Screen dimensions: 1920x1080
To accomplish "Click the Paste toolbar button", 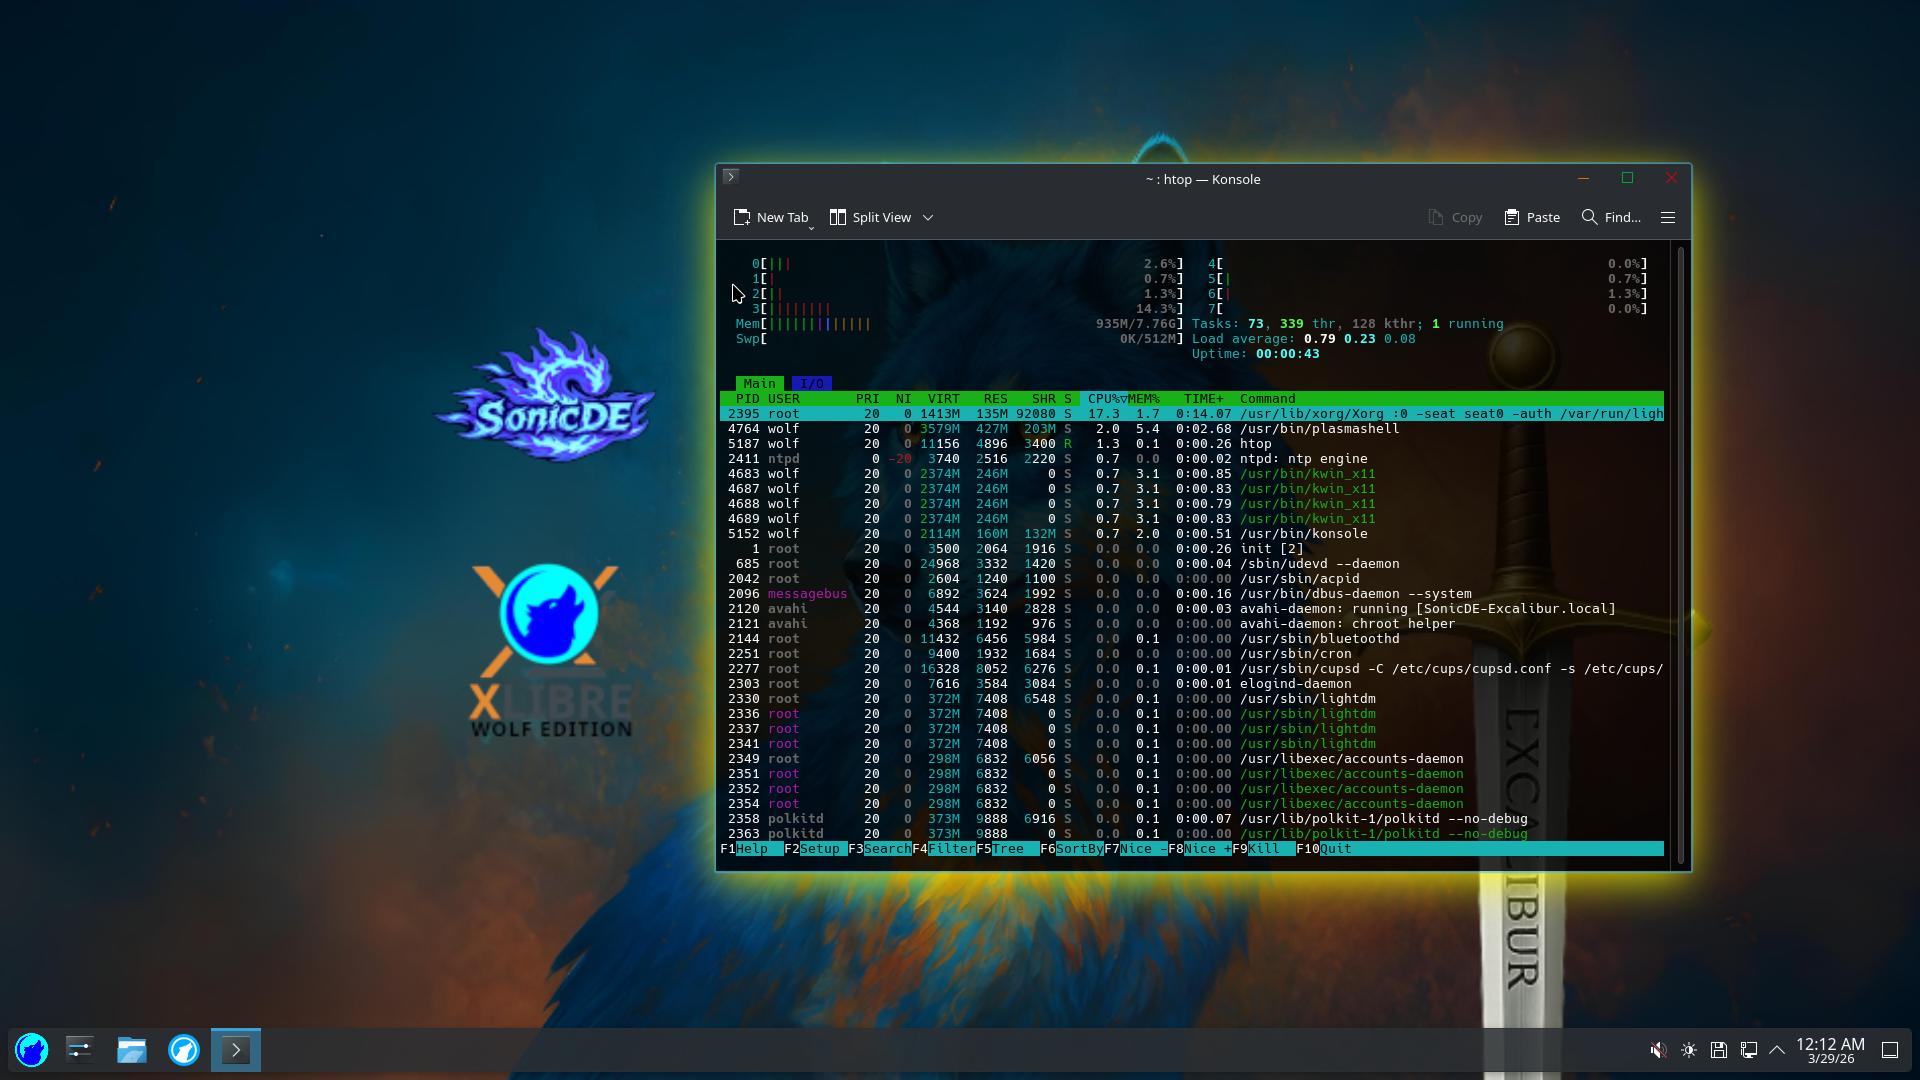I will (1532, 217).
